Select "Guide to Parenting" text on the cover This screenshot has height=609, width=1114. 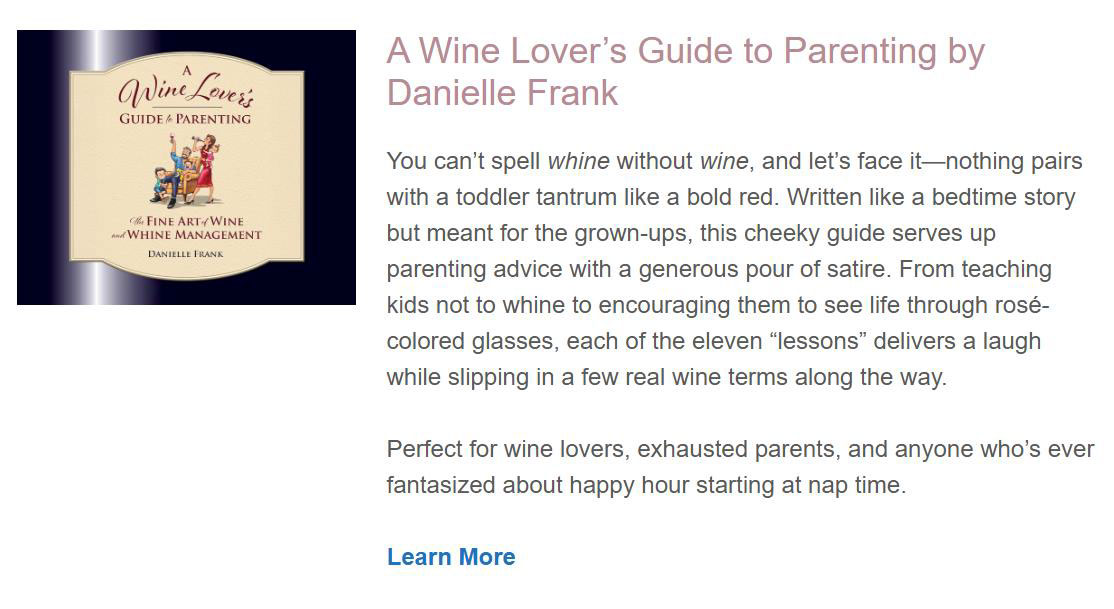coord(185,119)
